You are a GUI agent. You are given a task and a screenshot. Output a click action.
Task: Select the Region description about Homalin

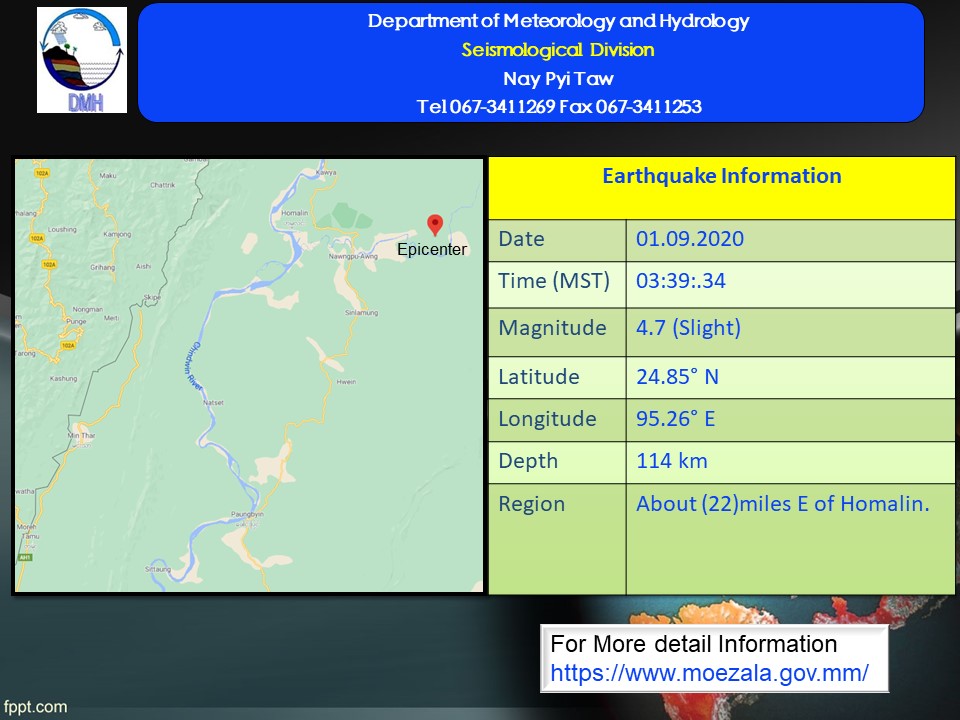point(783,504)
